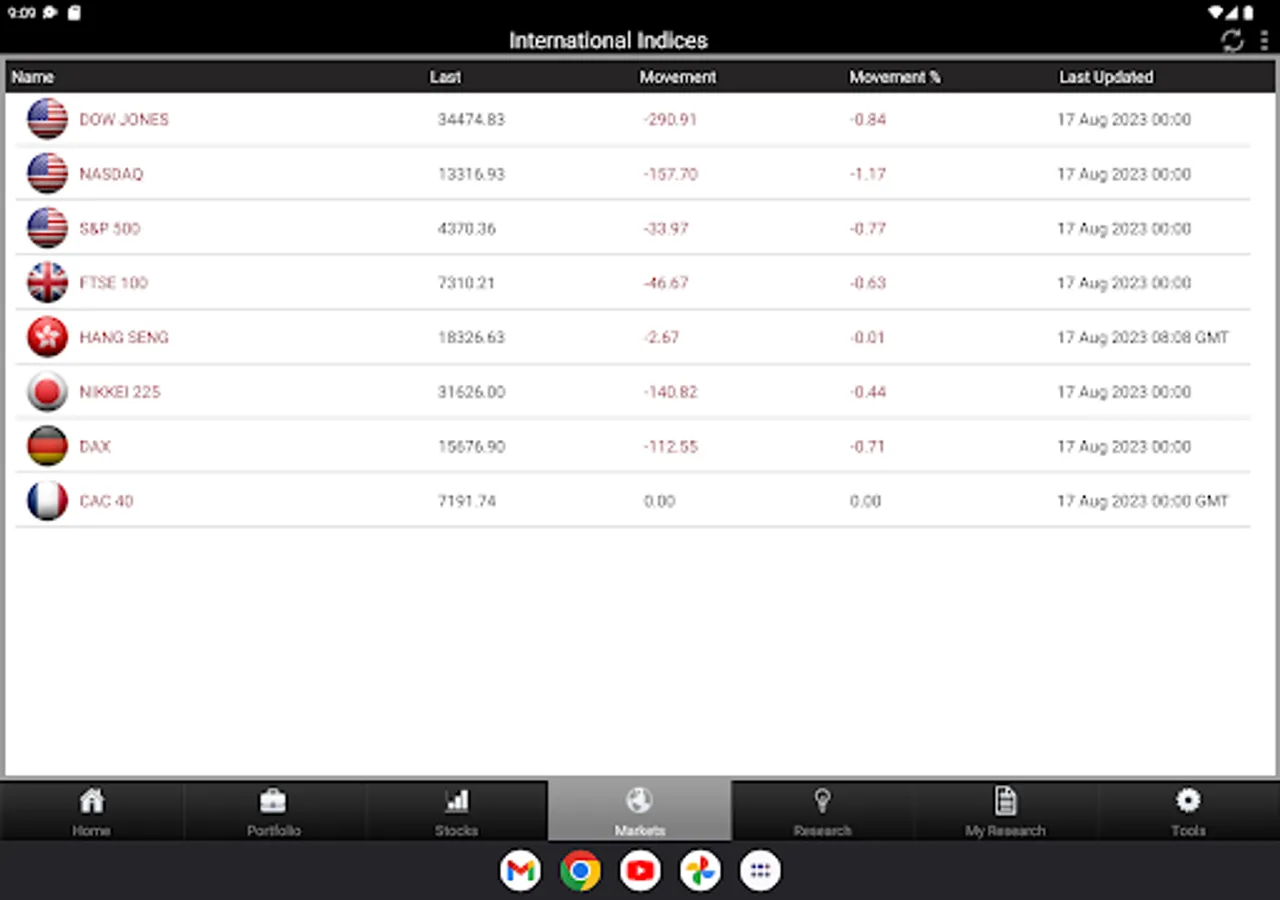Click DOW JONES percent -0.84

pyautogui.click(x=868, y=119)
